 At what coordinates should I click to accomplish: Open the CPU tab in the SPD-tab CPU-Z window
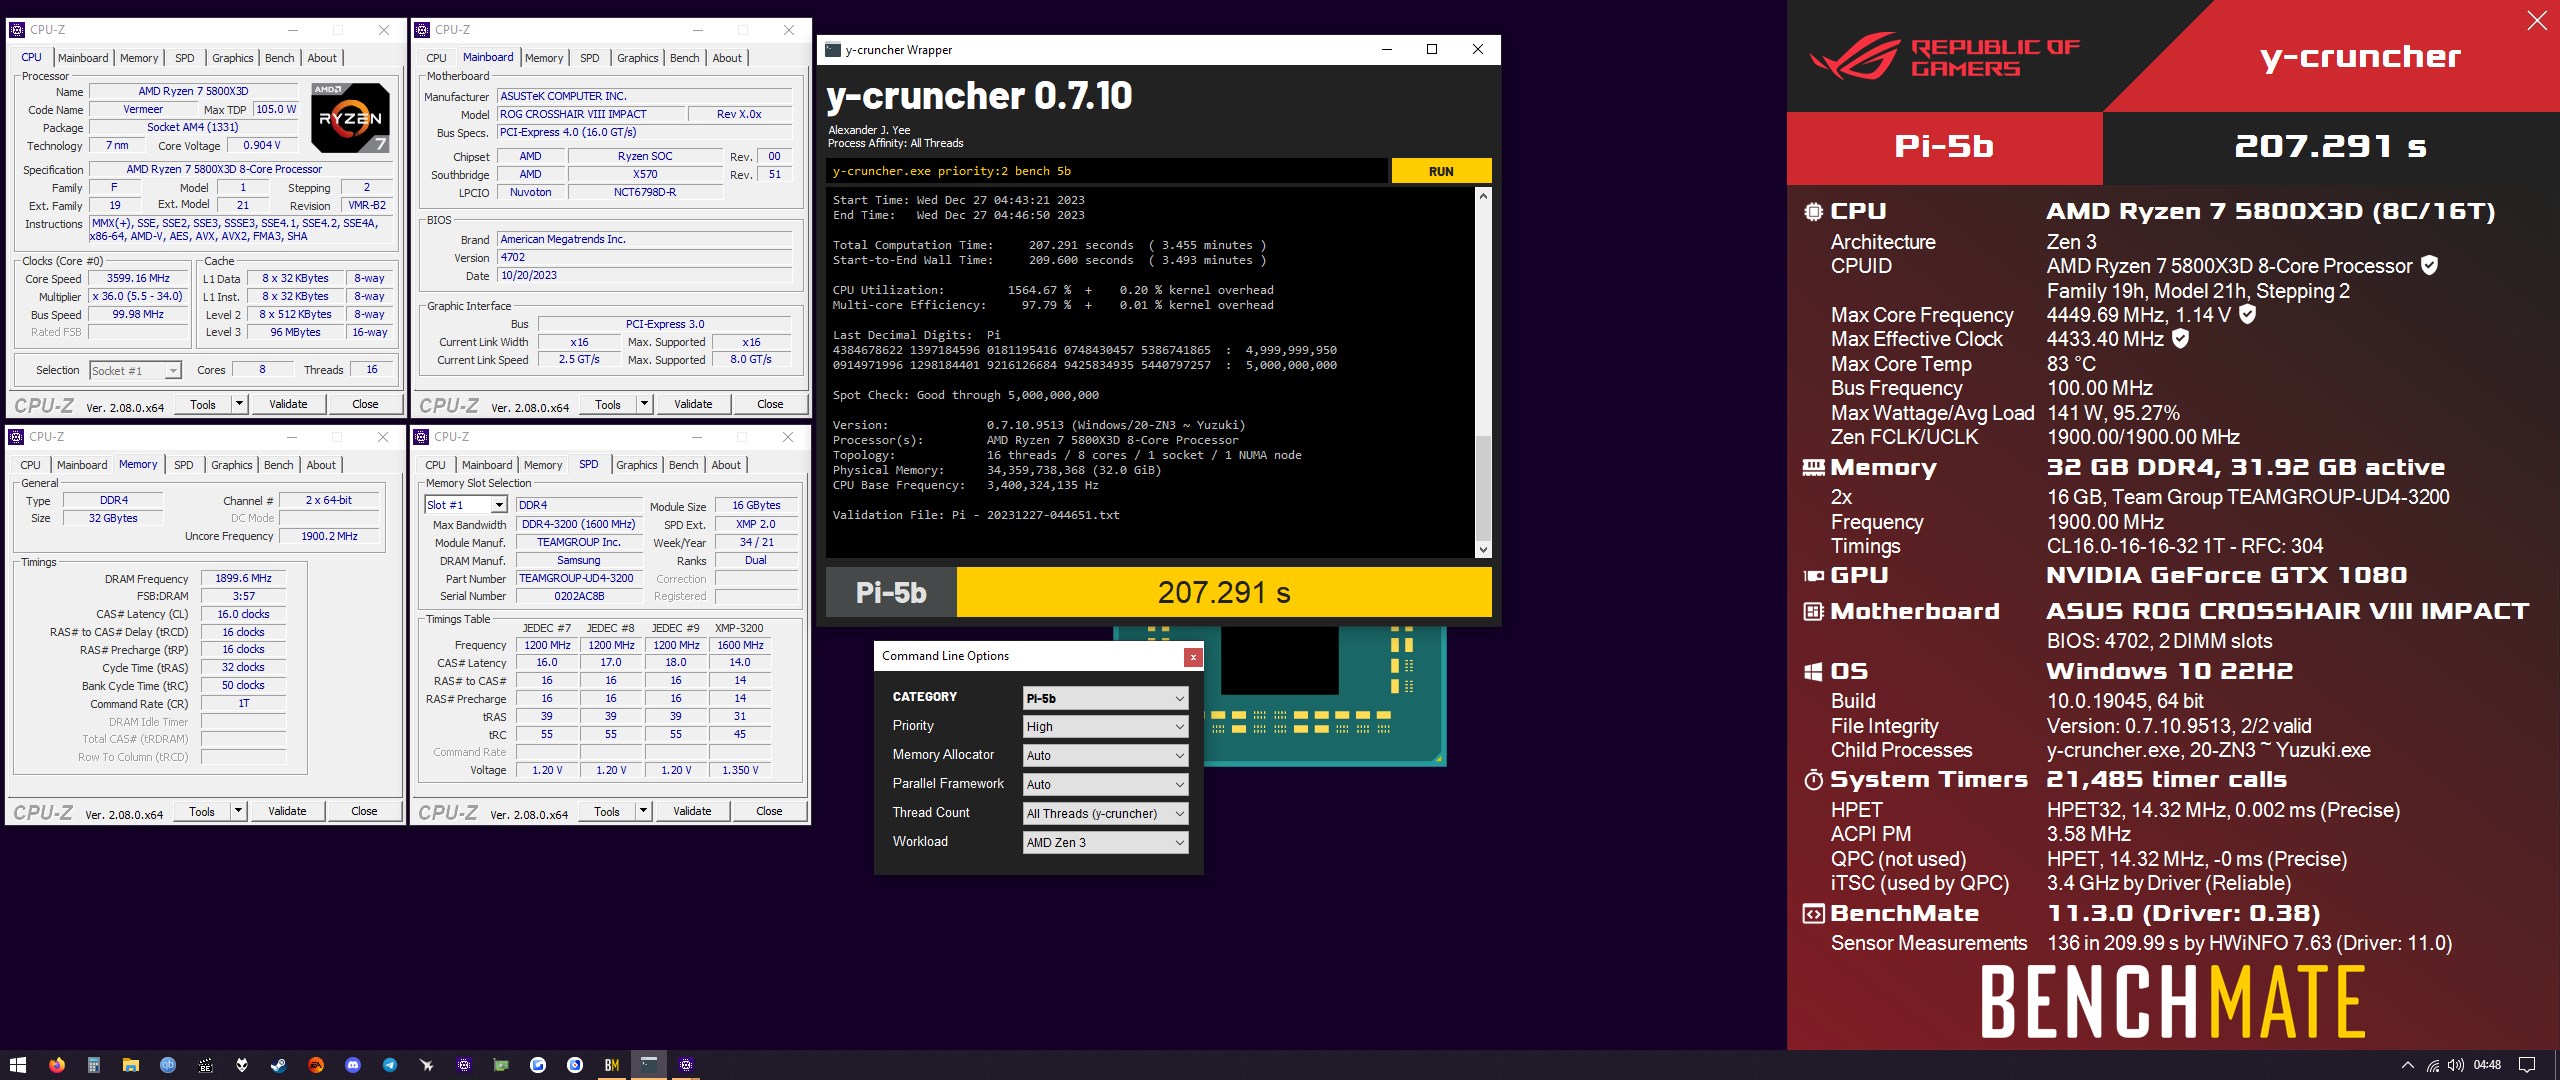coord(435,465)
